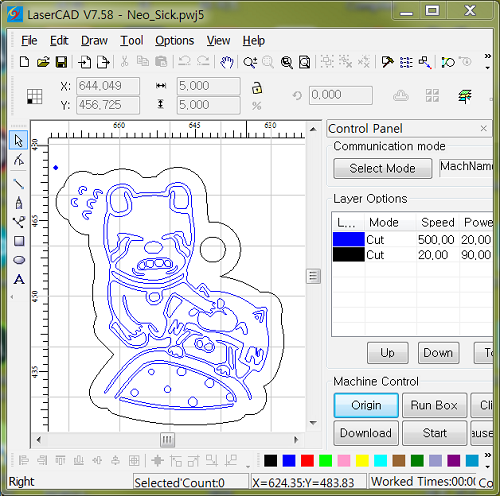The height and width of the screenshot is (496, 500).
Task: Expand the color palette overflow chevron
Action: click(487, 455)
